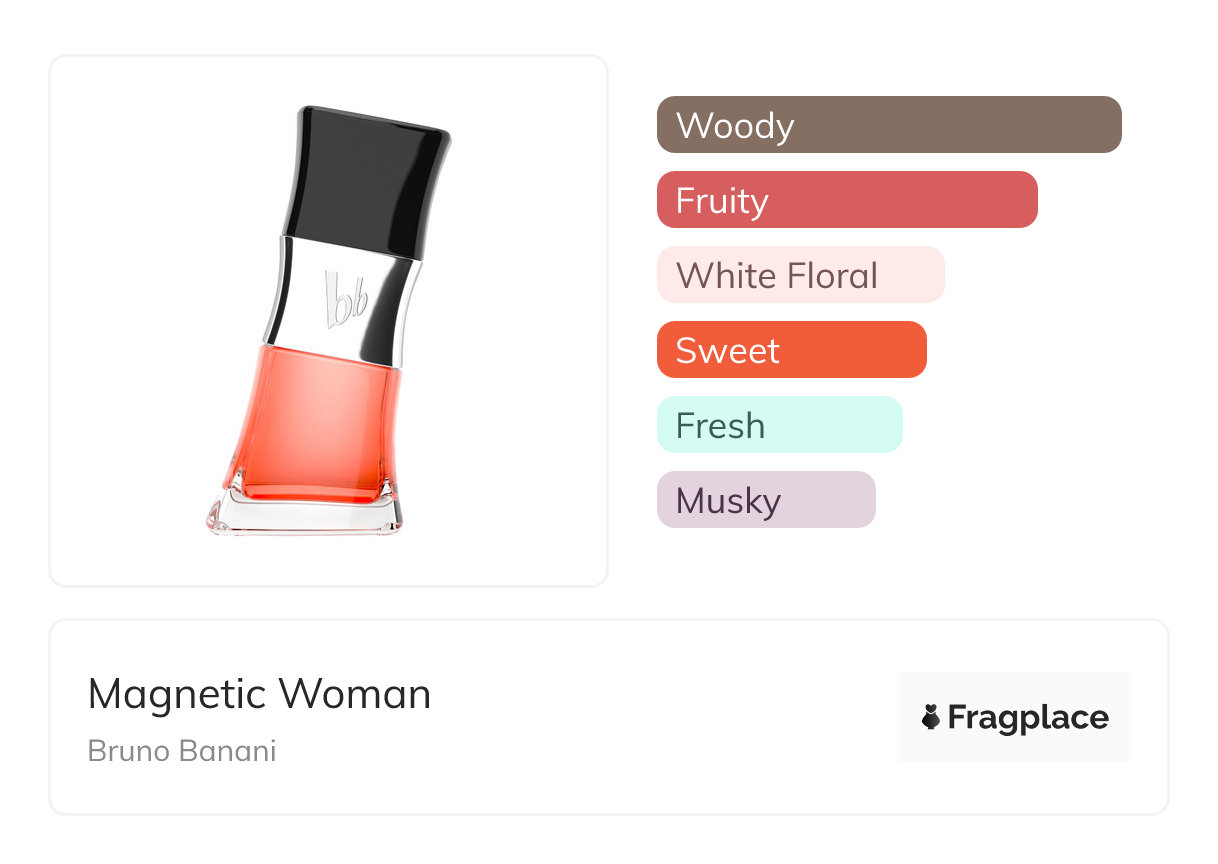Select the Fresh accord bar
Image resolution: width=1218 pixels, height=864 pixels.
pyautogui.click(x=780, y=425)
